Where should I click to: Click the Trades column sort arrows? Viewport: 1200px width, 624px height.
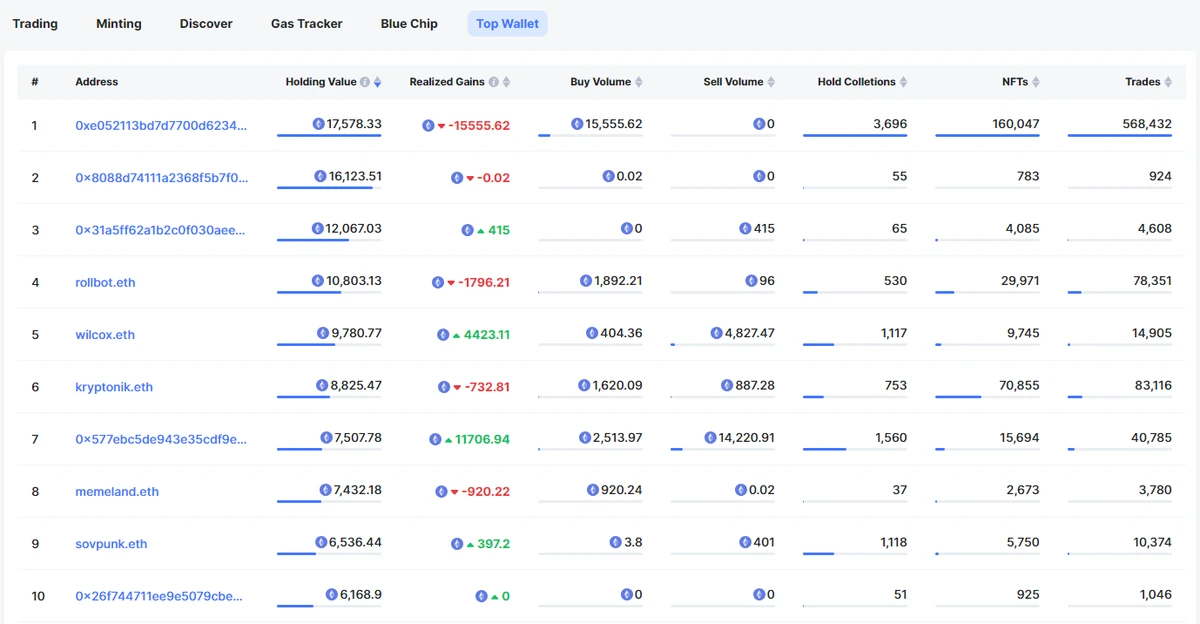coord(1168,82)
